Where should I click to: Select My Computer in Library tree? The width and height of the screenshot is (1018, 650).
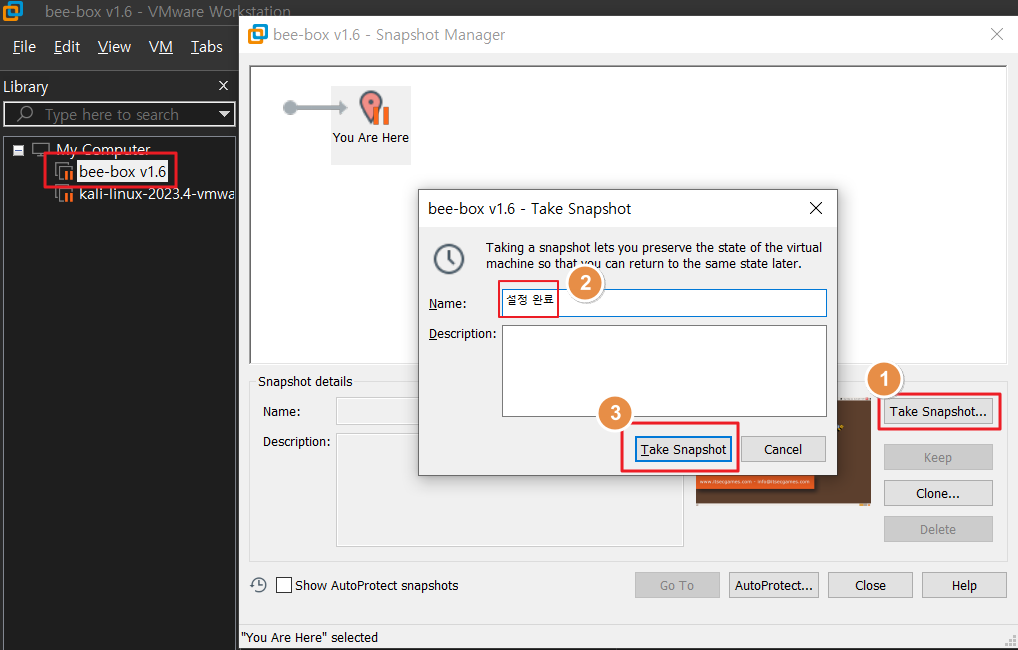coord(103,150)
